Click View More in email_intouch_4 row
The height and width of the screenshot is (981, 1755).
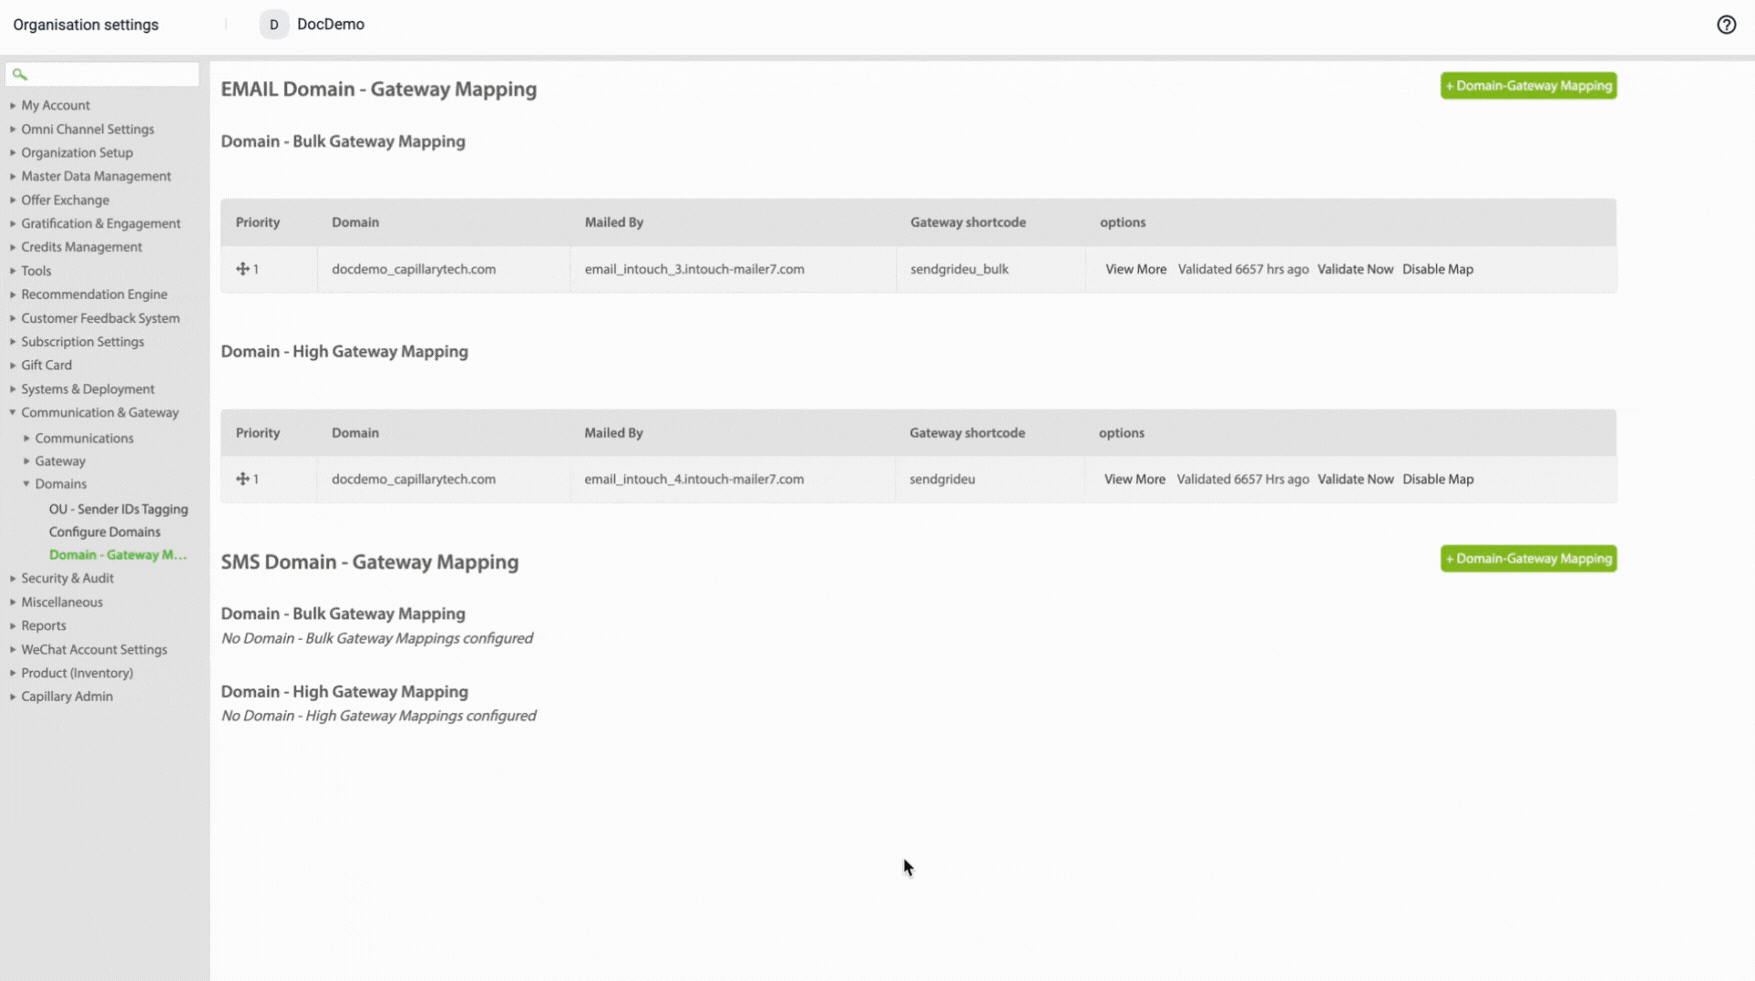coord(1135,479)
